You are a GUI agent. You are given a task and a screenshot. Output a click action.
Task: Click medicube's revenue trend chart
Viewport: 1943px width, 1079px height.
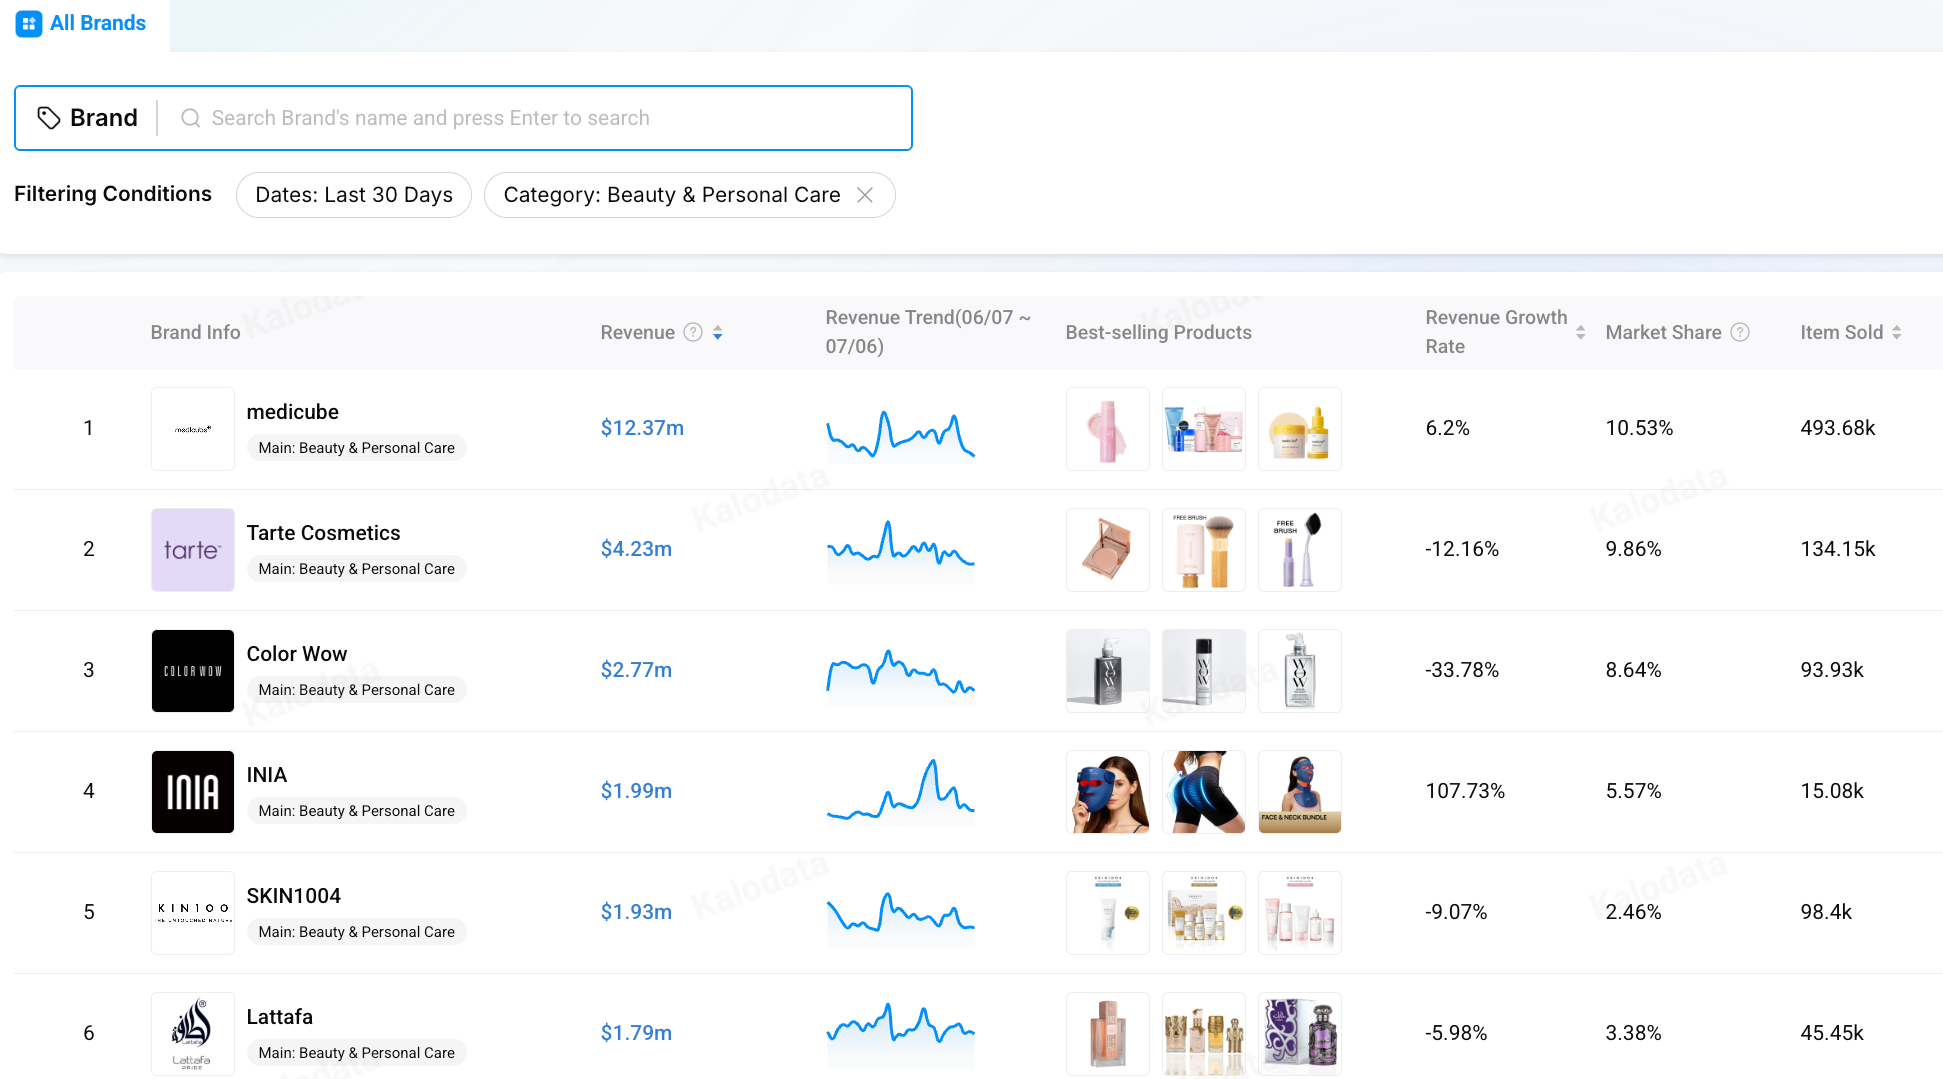(x=901, y=435)
